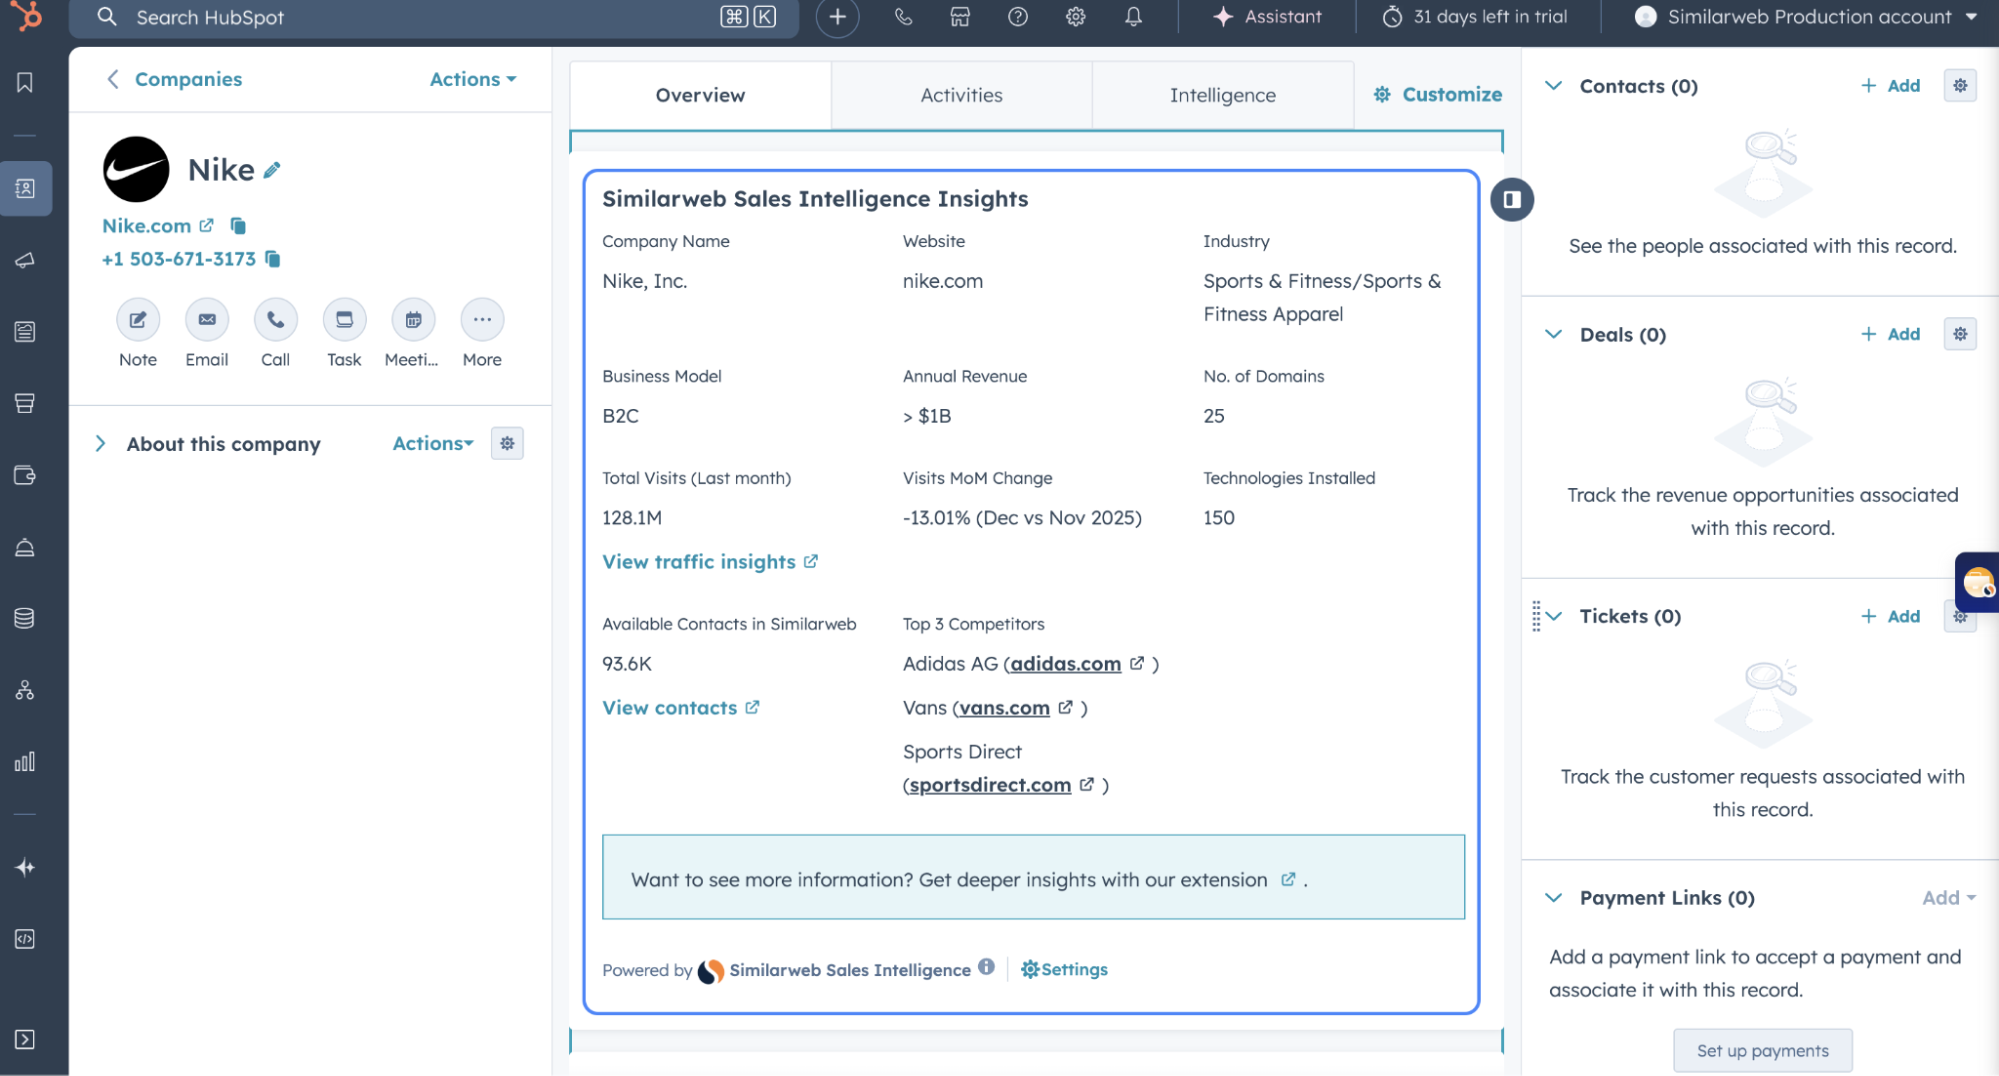Open the Bookmarks sidebar icon
The height and width of the screenshot is (1076, 1999).
click(25, 82)
